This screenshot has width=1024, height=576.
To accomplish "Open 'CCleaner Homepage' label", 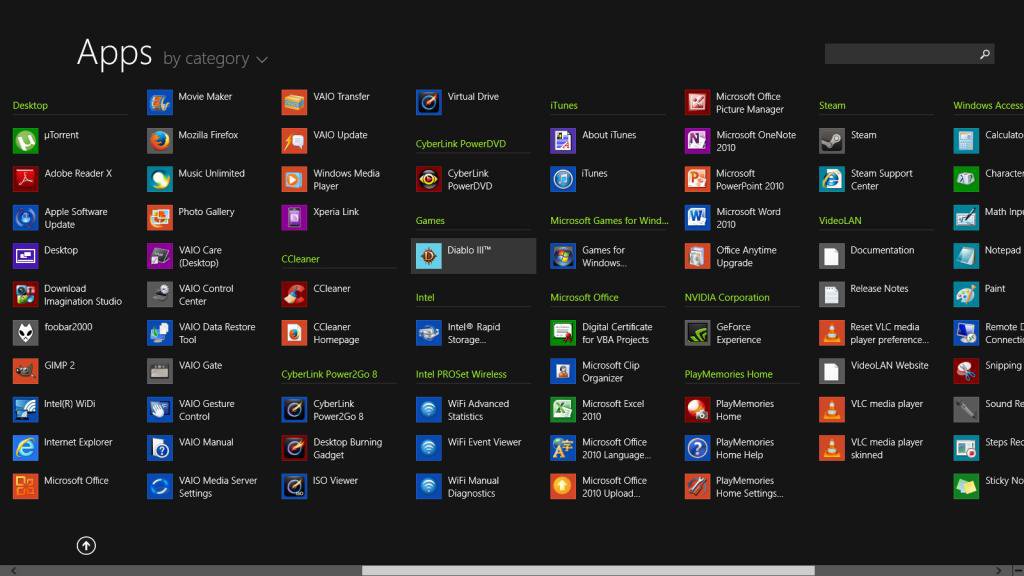I will (336, 333).
